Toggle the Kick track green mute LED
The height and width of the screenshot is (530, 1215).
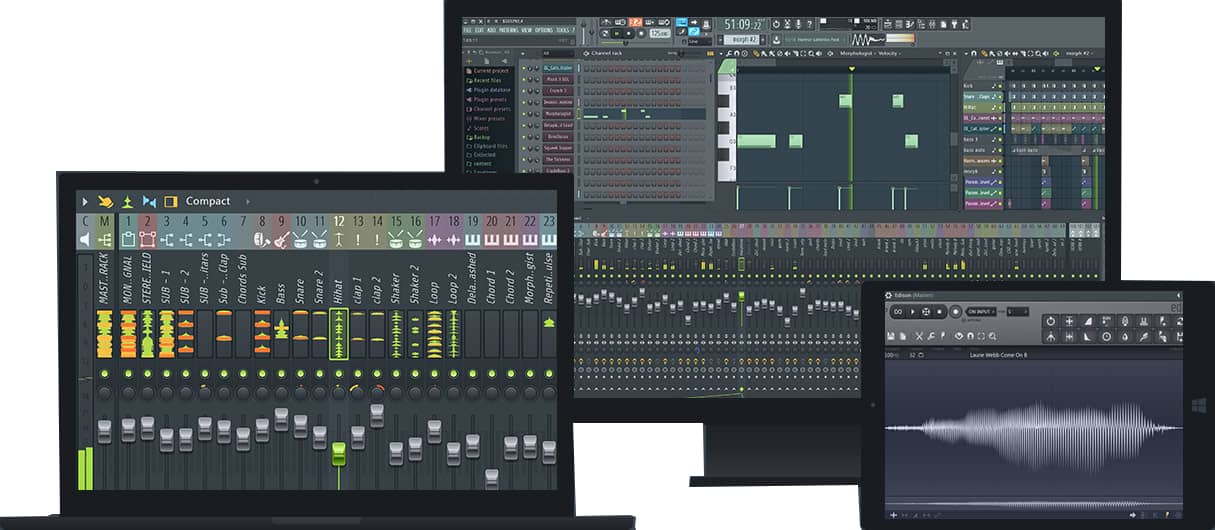coord(262,373)
